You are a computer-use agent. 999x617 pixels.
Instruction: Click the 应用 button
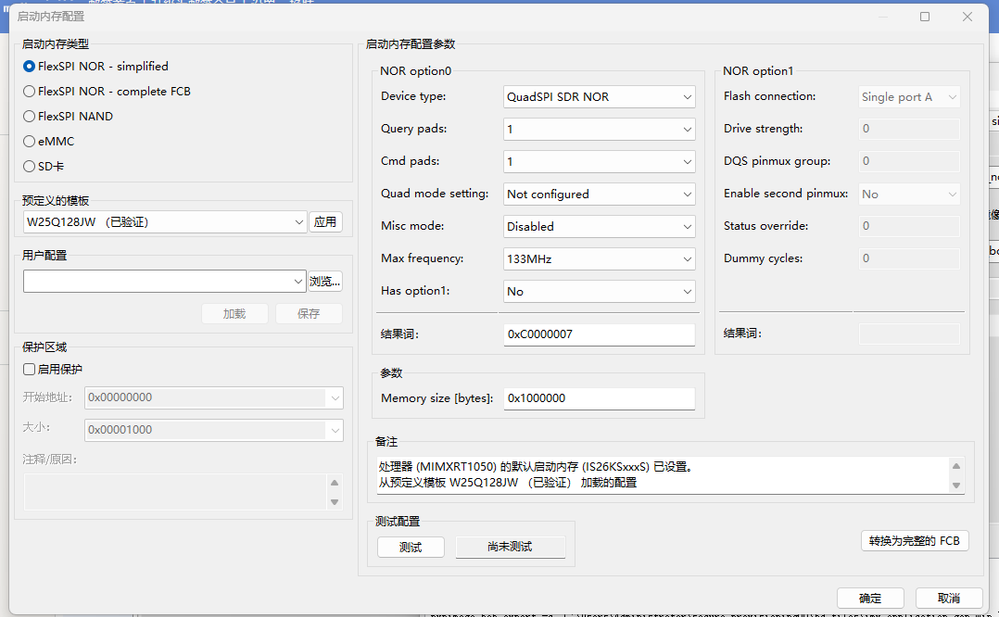[325, 222]
